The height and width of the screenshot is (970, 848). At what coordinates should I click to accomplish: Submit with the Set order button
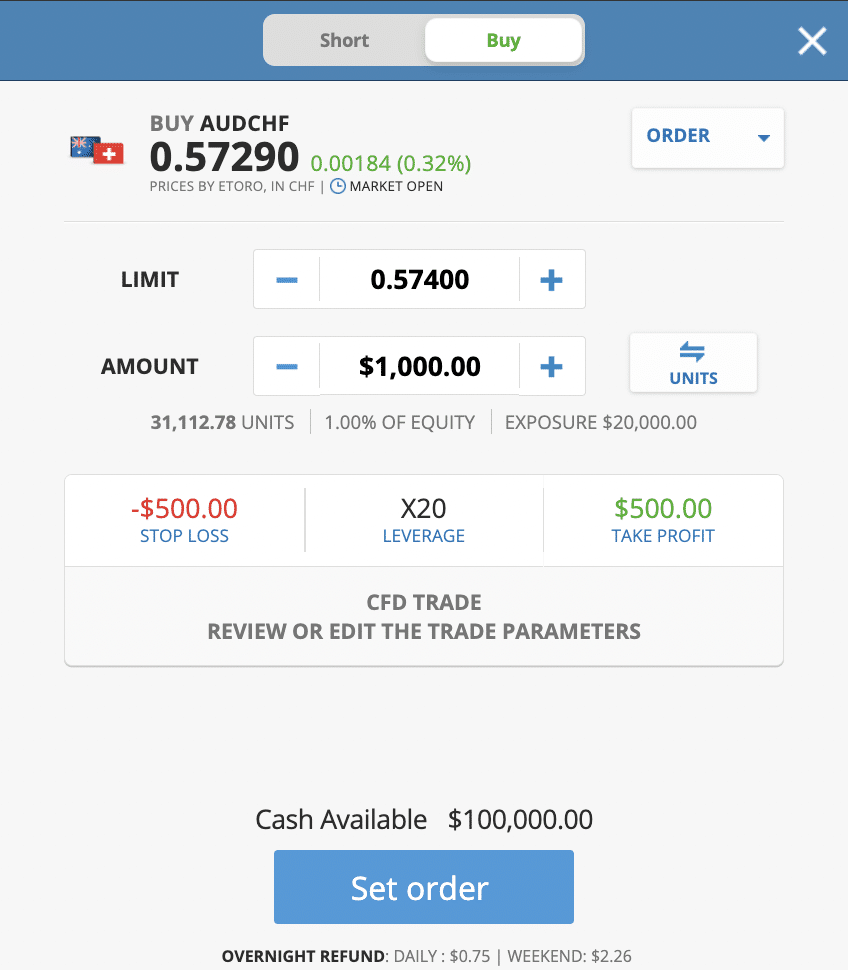click(424, 887)
